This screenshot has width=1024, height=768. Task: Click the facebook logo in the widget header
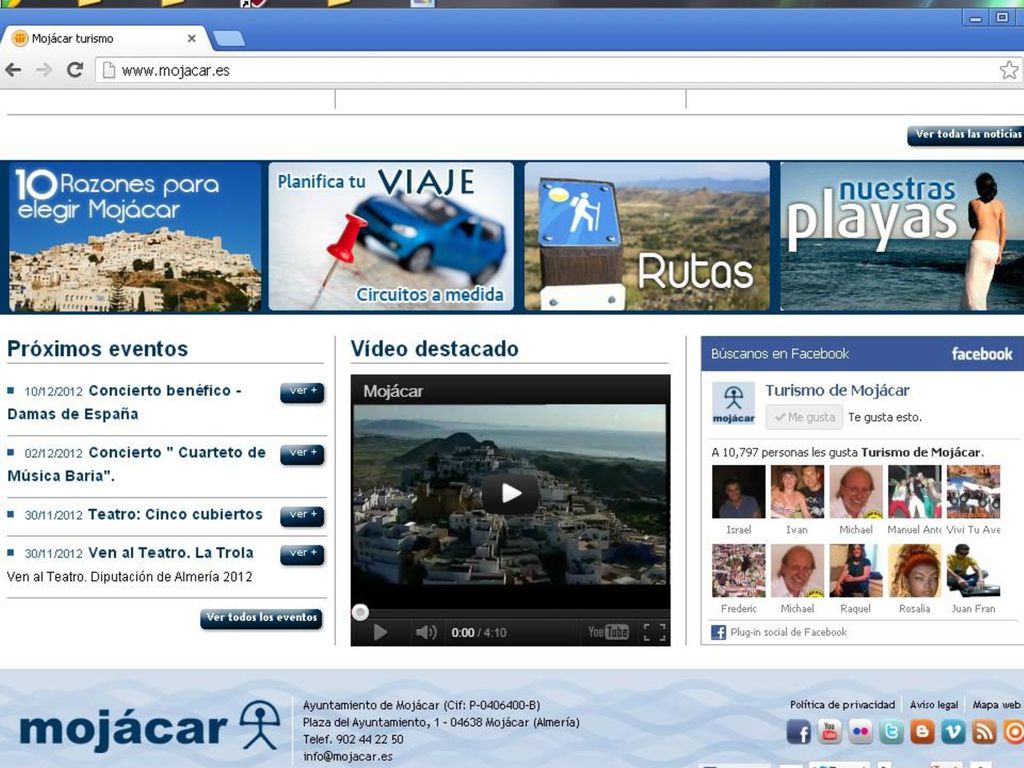pos(982,354)
